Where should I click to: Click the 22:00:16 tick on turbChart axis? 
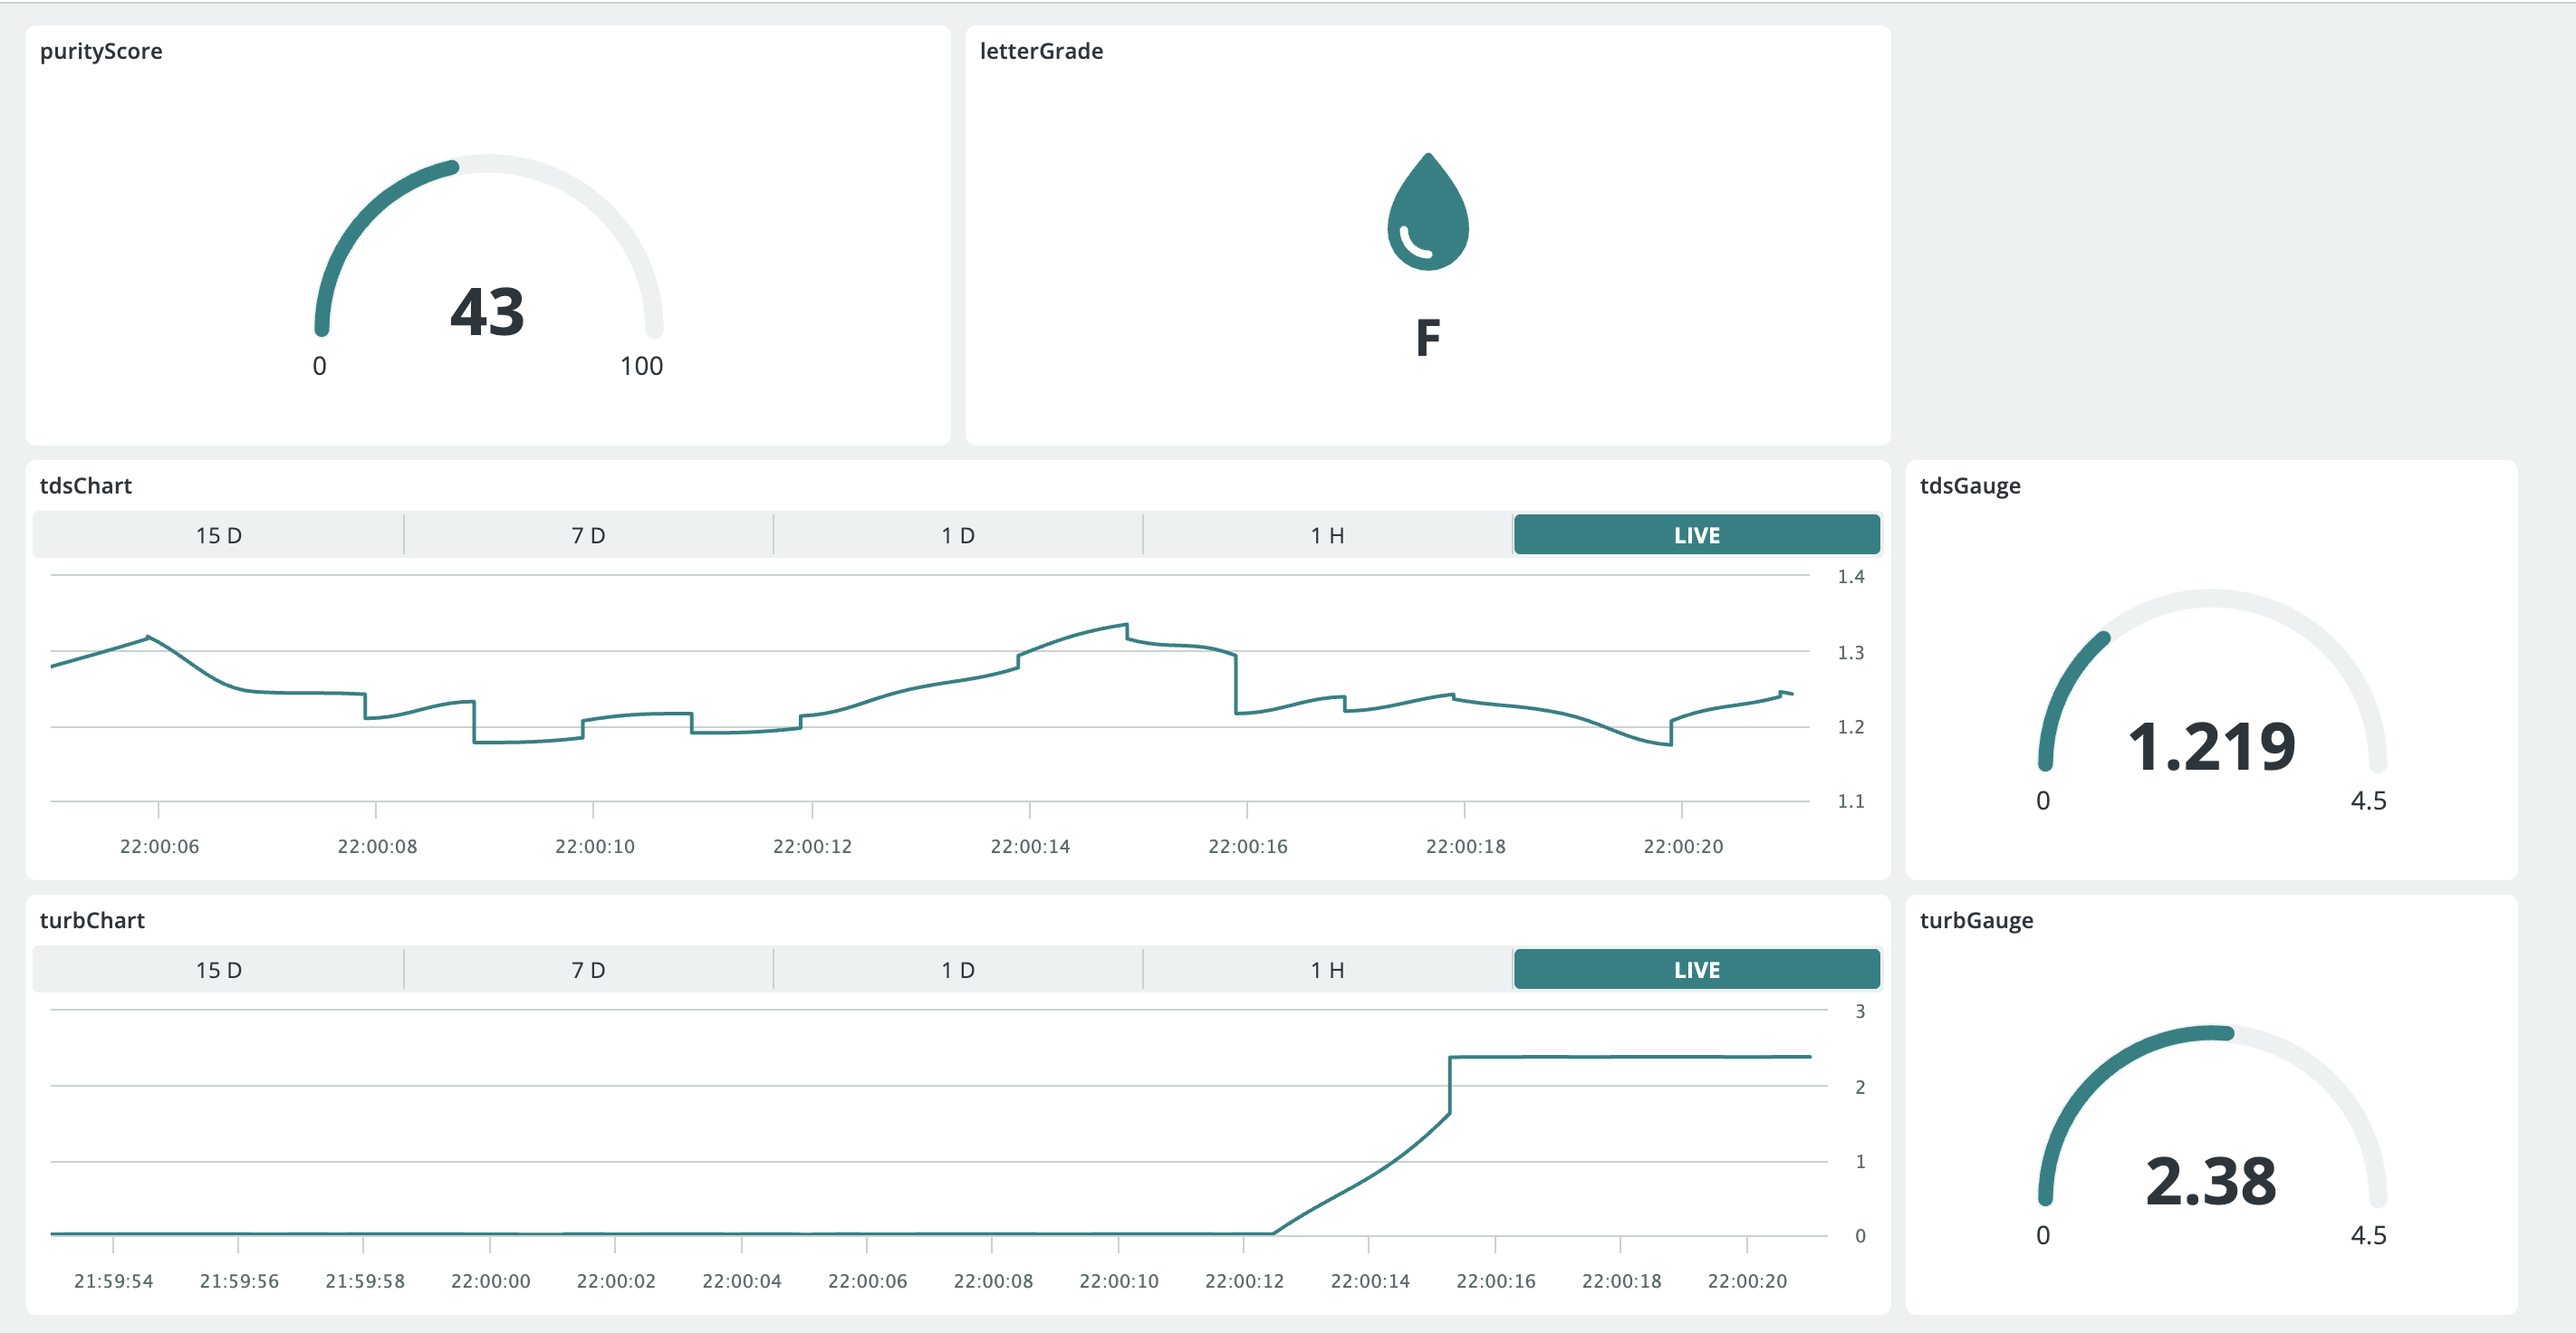(x=1495, y=1281)
